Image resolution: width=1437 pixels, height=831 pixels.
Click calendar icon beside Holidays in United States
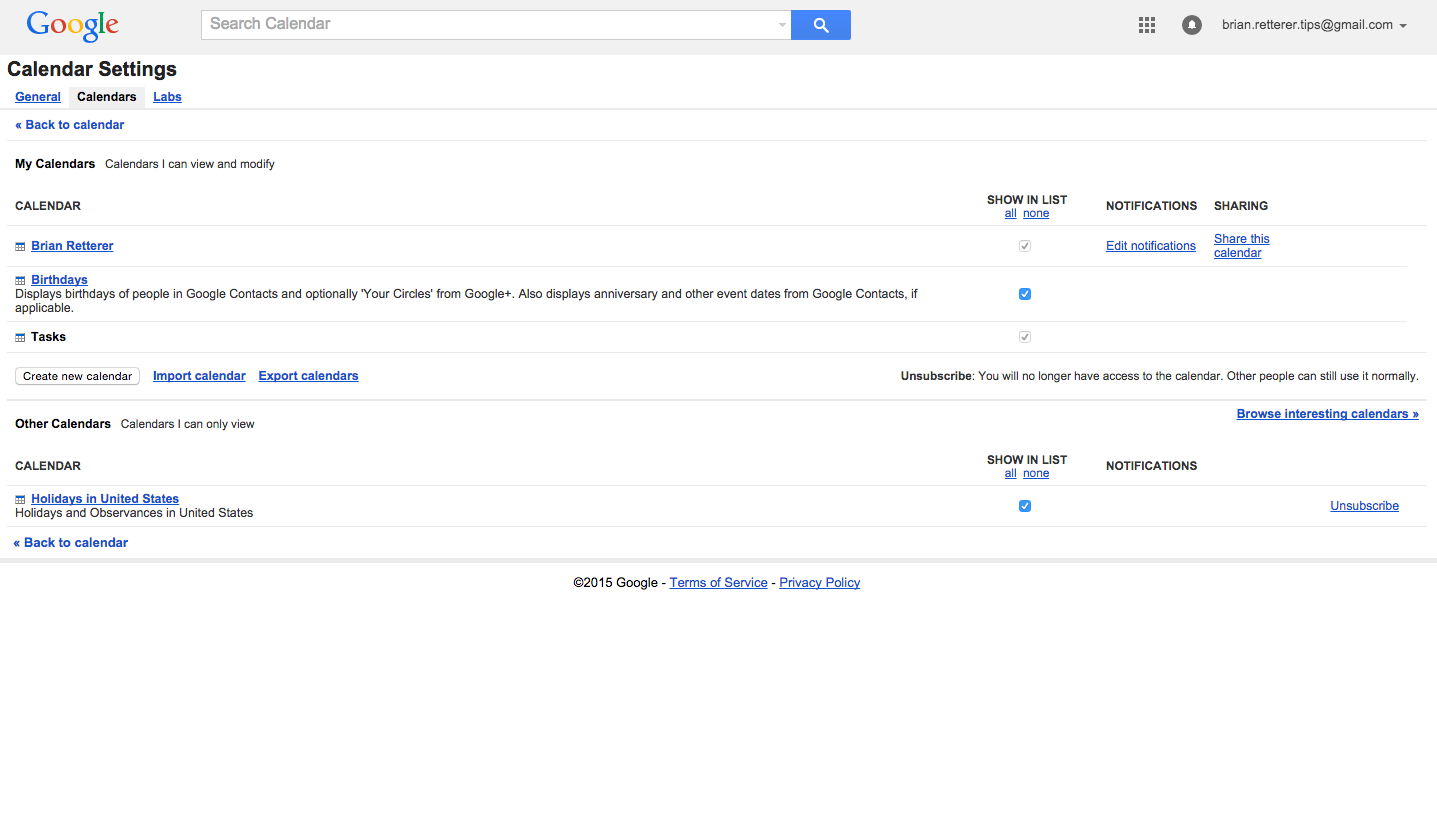coord(20,500)
